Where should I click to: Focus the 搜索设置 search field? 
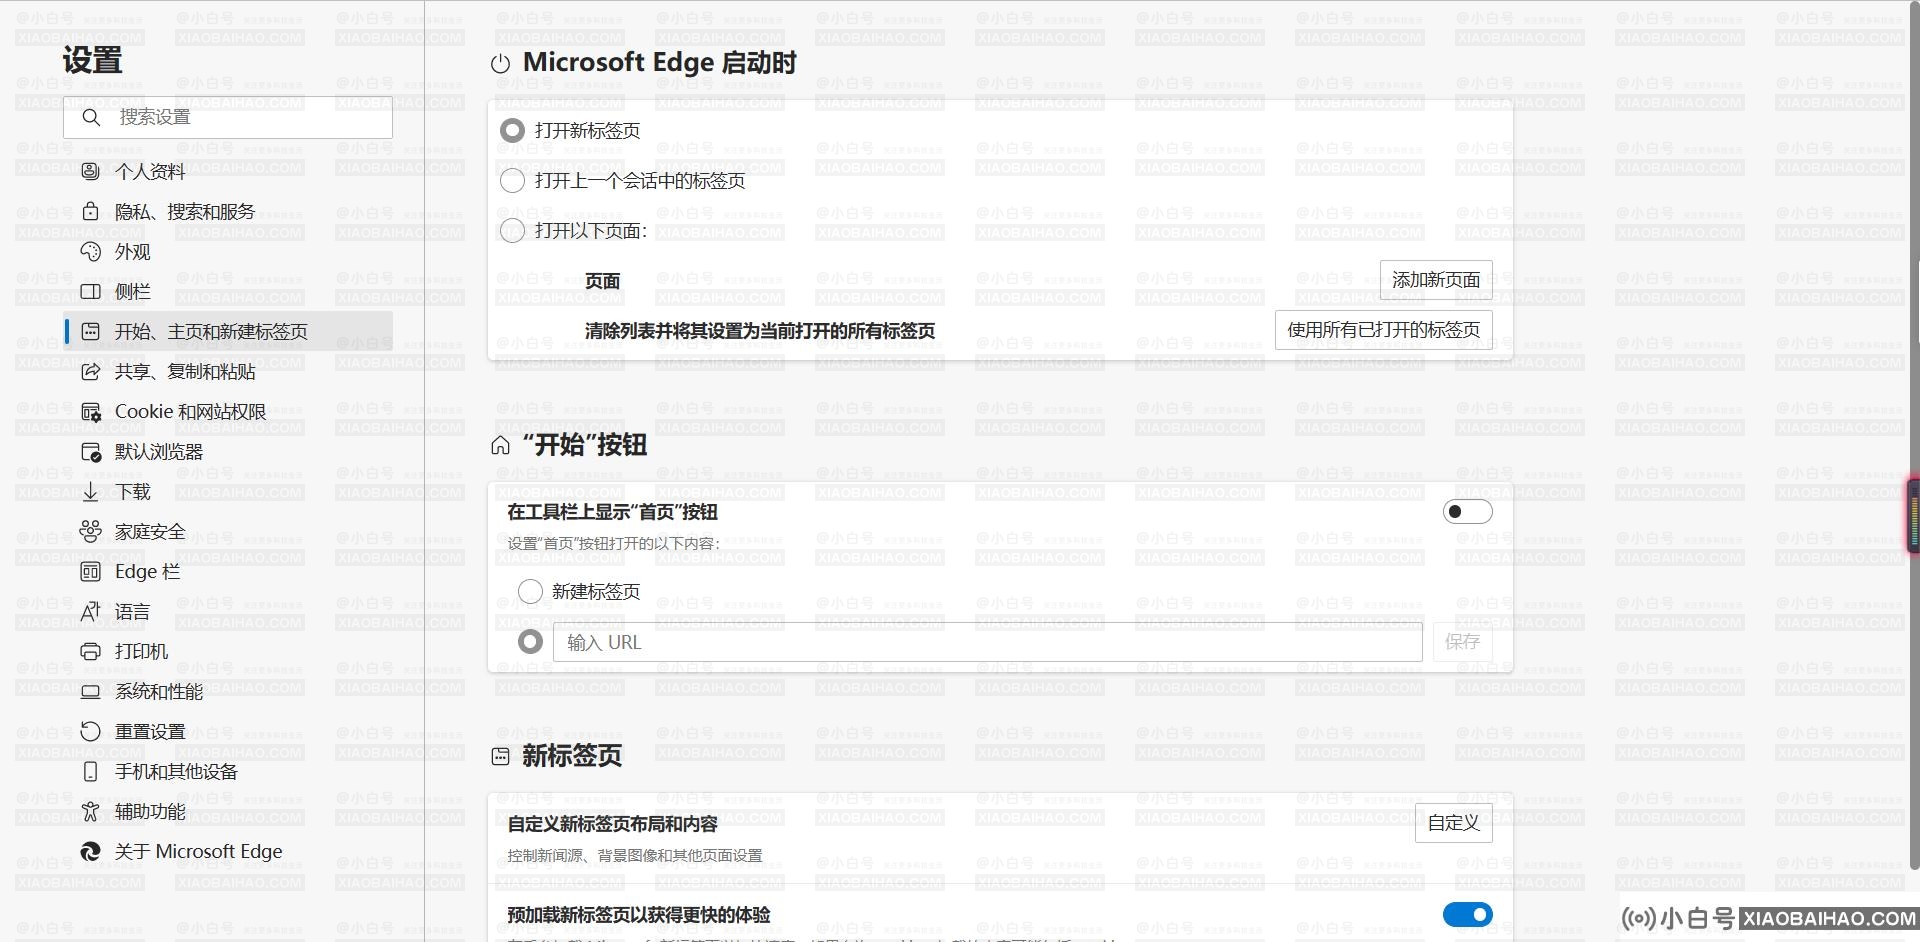pyautogui.click(x=228, y=117)
